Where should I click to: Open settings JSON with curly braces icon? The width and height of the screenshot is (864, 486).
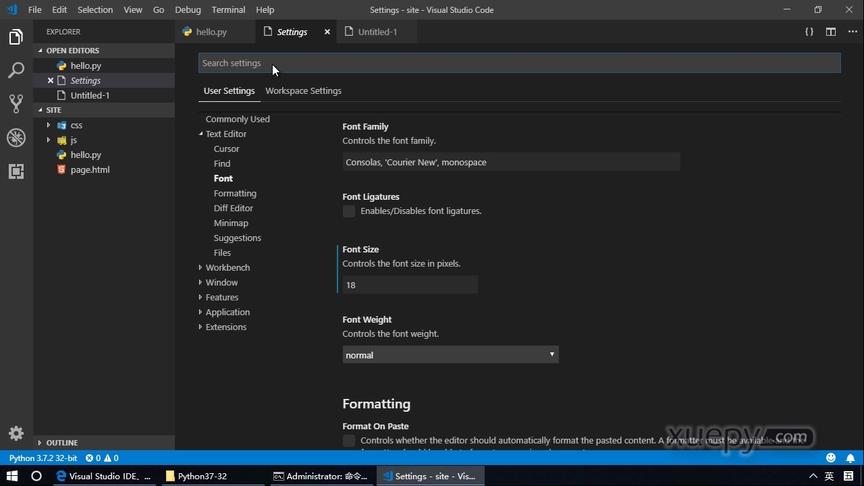point(809,32)
